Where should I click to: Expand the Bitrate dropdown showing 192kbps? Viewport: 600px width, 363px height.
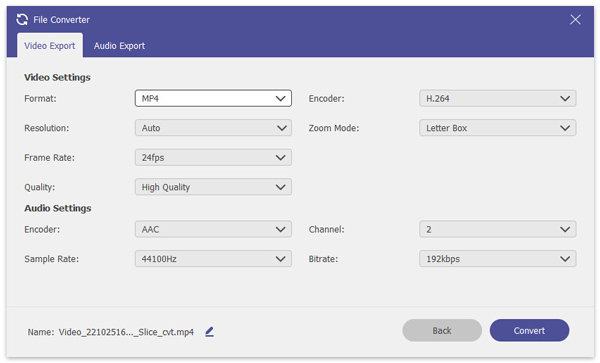497,259
